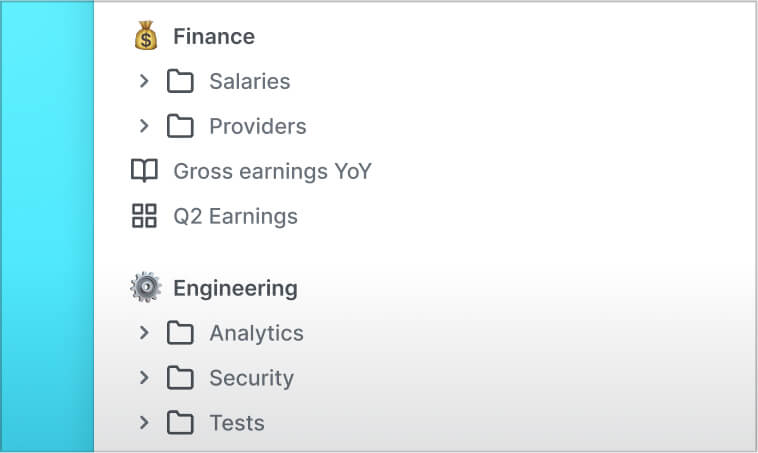Click the folder icon next to Salaries
Image resolution: width=758 pixels, height=453 pixels.
180,81
